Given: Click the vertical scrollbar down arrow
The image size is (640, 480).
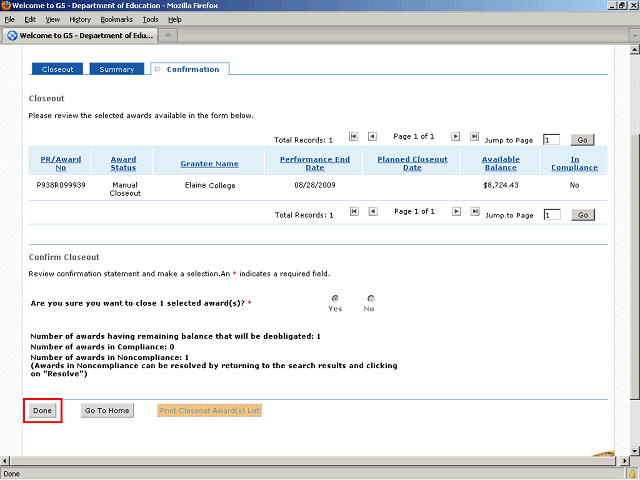Looking at the screenshot, I should click(635, 451).
